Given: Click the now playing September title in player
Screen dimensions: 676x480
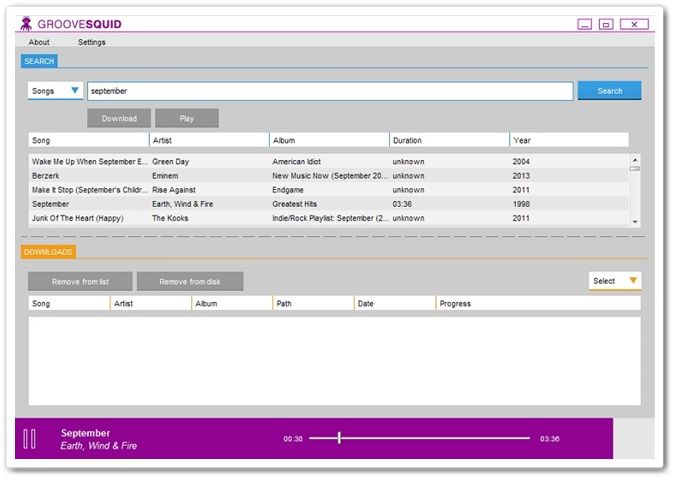Looking at the screenshot, I should [85, 433].
